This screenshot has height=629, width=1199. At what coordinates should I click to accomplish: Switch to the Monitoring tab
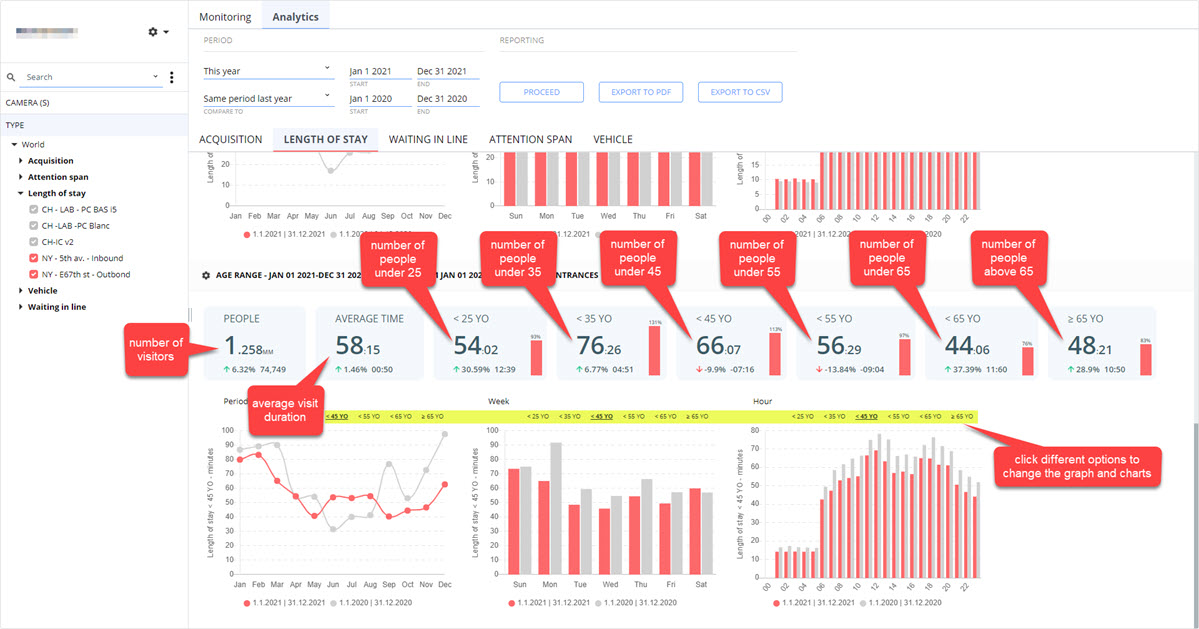[225, 17]
